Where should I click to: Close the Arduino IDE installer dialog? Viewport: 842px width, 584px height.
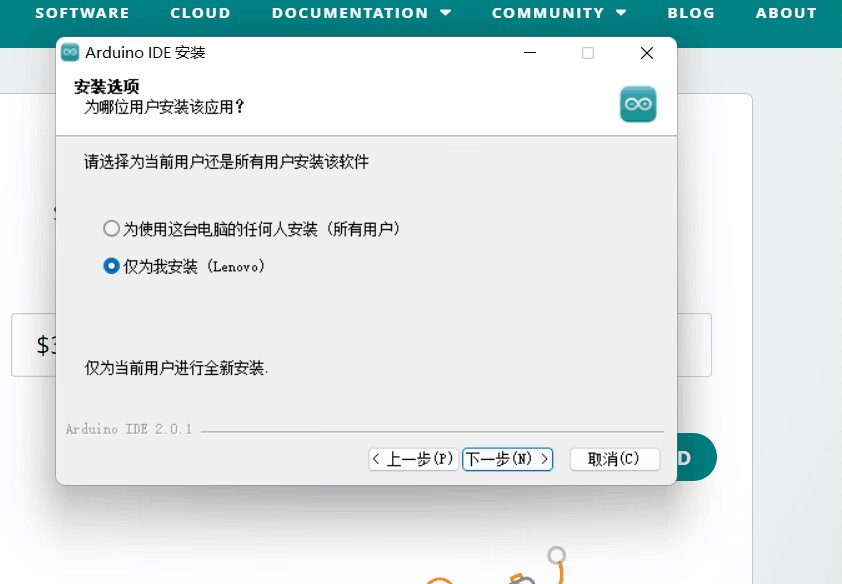pyautogui.click(x=647, y=53)
